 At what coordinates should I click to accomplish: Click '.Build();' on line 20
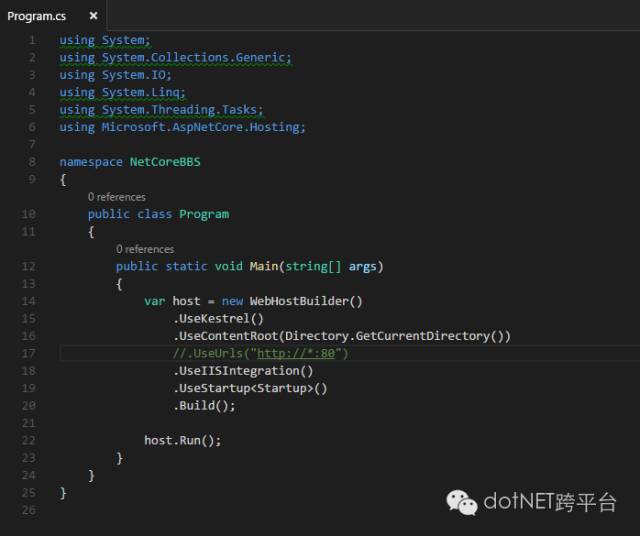tap(204, 406)
